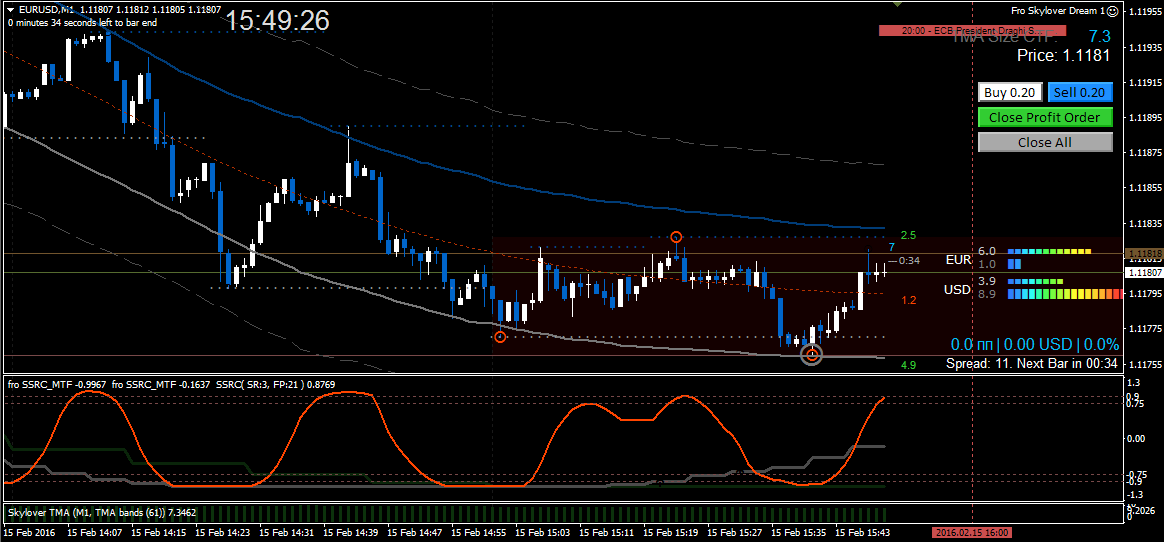Click the Sell 0.20 button

click(1080, 92)
